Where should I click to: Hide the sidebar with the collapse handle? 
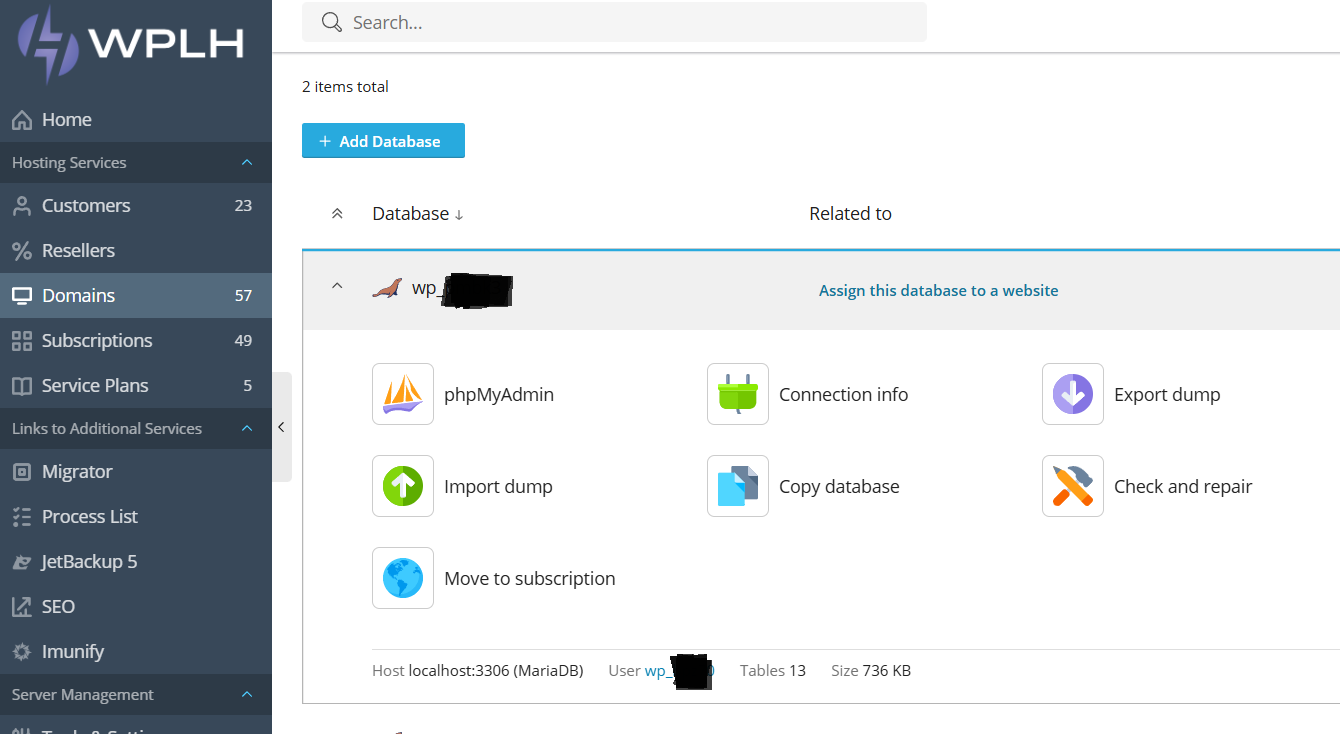[x=281, y=427]
